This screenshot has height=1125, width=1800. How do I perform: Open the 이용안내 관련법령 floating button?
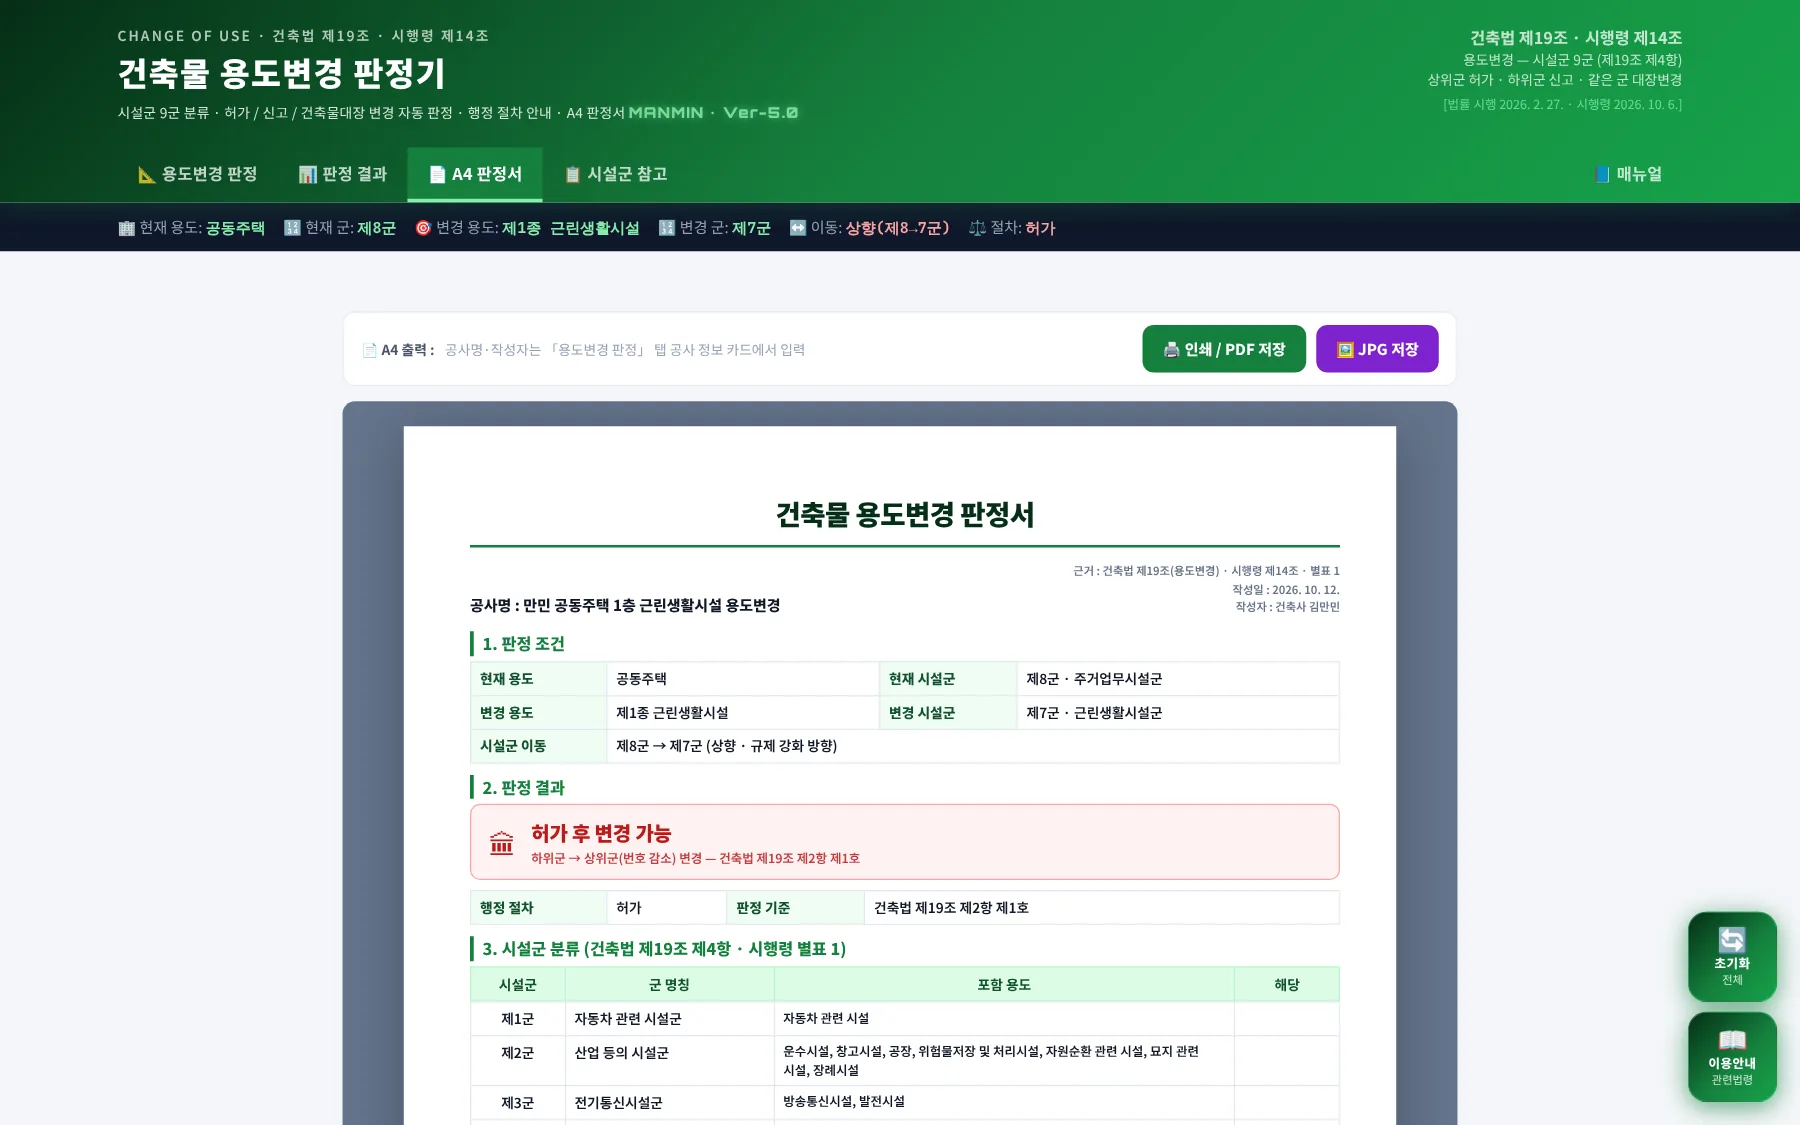[x=1732, y=1057]
